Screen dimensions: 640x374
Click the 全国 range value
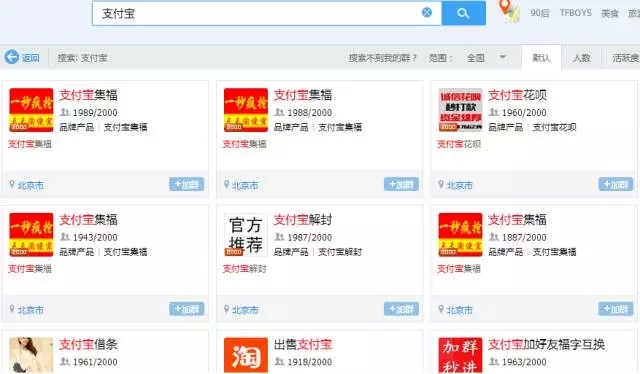(476, 58)
